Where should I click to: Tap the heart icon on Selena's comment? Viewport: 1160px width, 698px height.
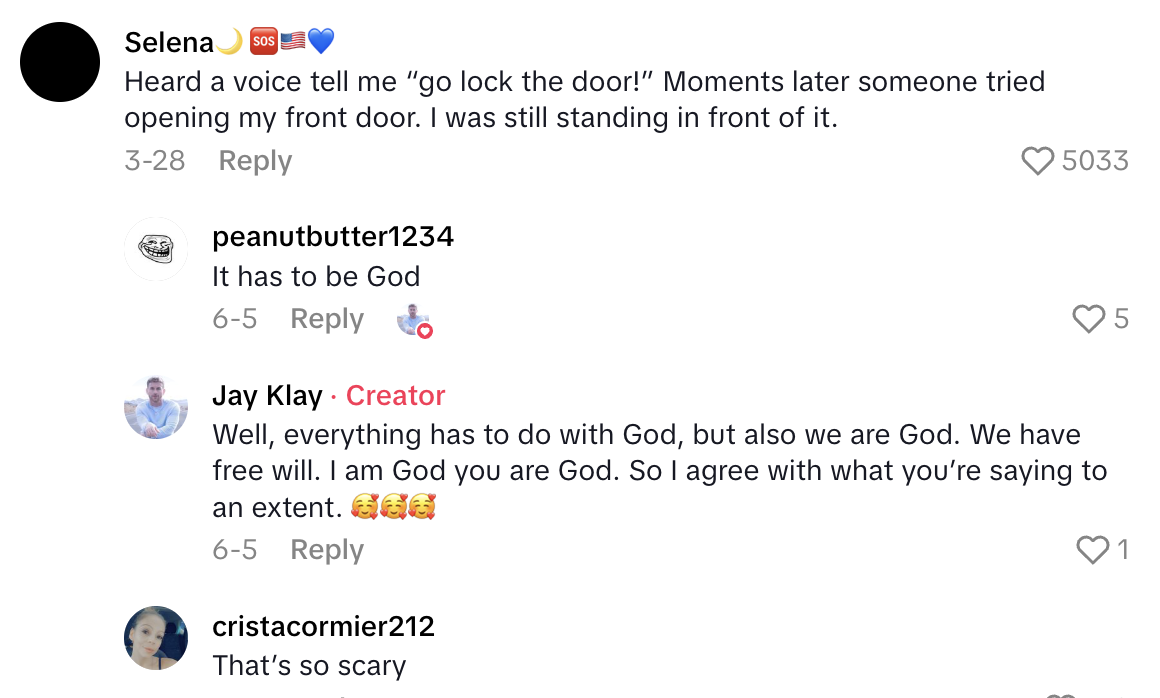1040,160
